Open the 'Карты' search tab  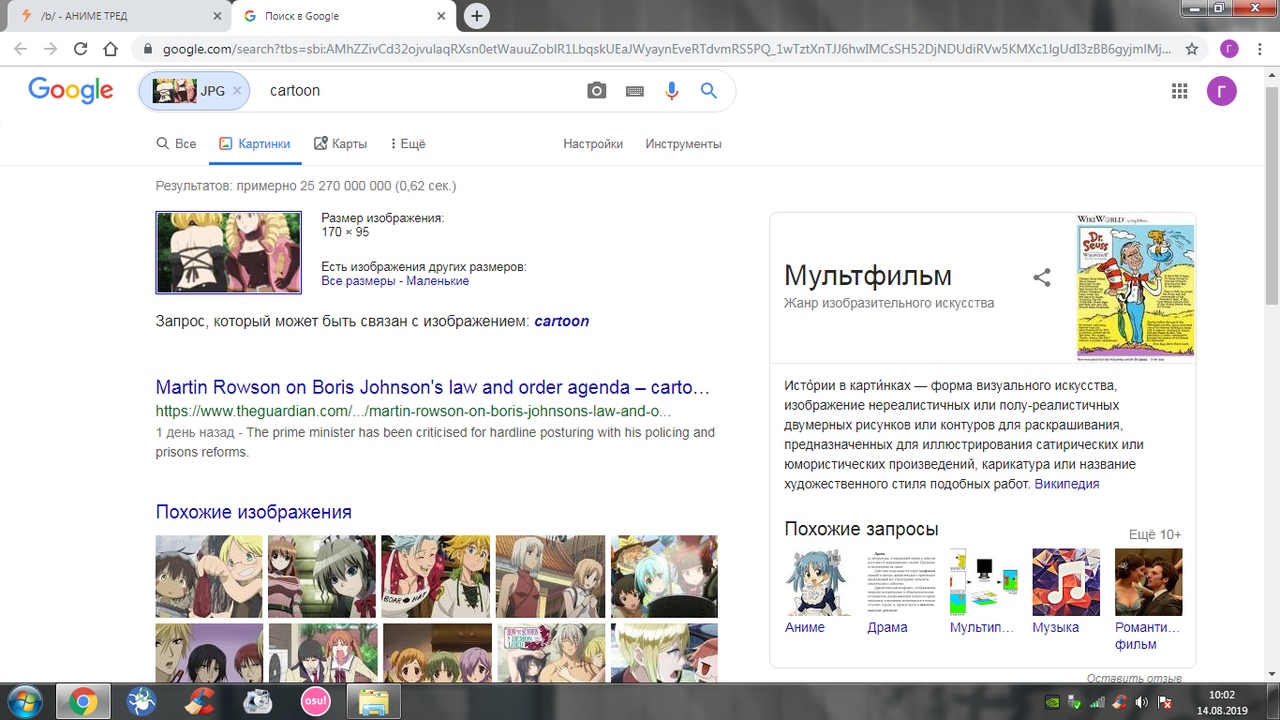pyautogui.click(x=340, y=144)
